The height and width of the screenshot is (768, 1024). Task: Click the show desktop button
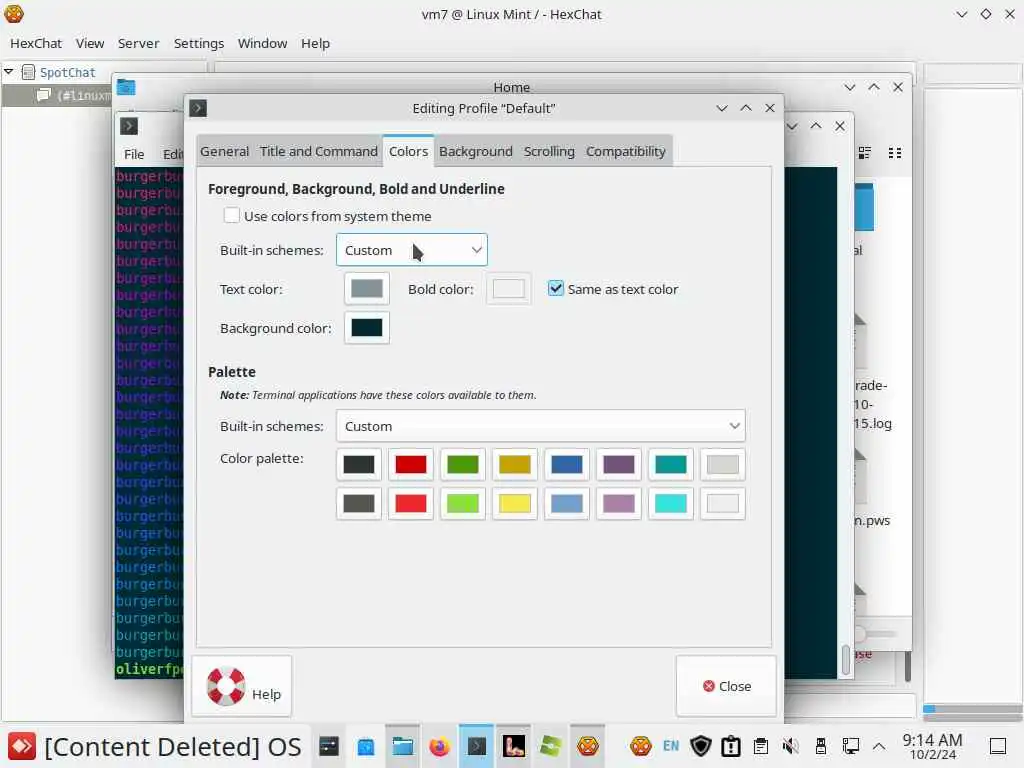[x=997, y=746]
